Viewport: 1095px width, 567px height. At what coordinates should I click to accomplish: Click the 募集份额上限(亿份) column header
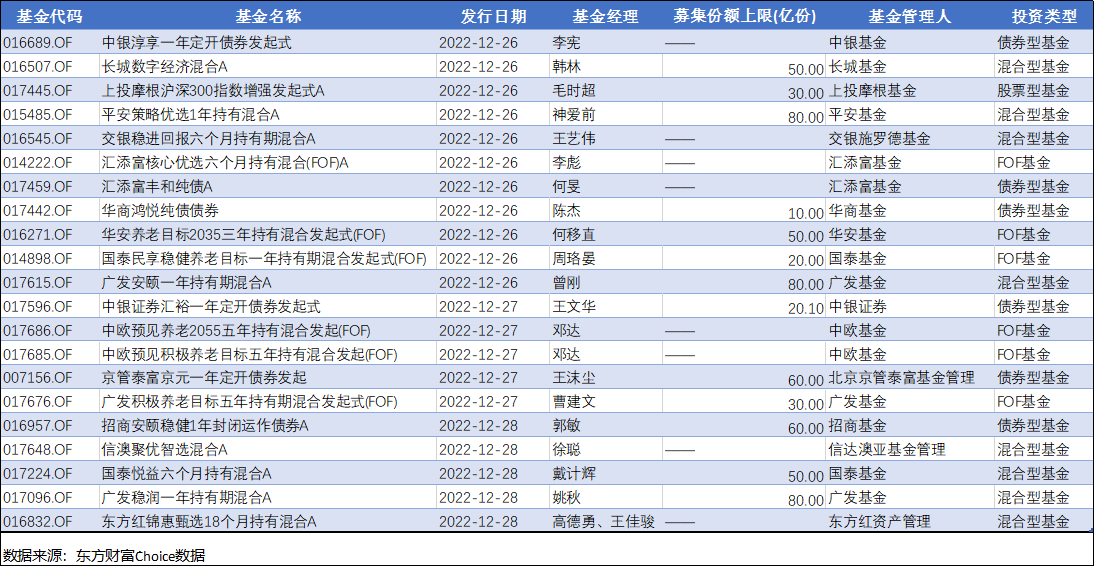tap(744, 16)
